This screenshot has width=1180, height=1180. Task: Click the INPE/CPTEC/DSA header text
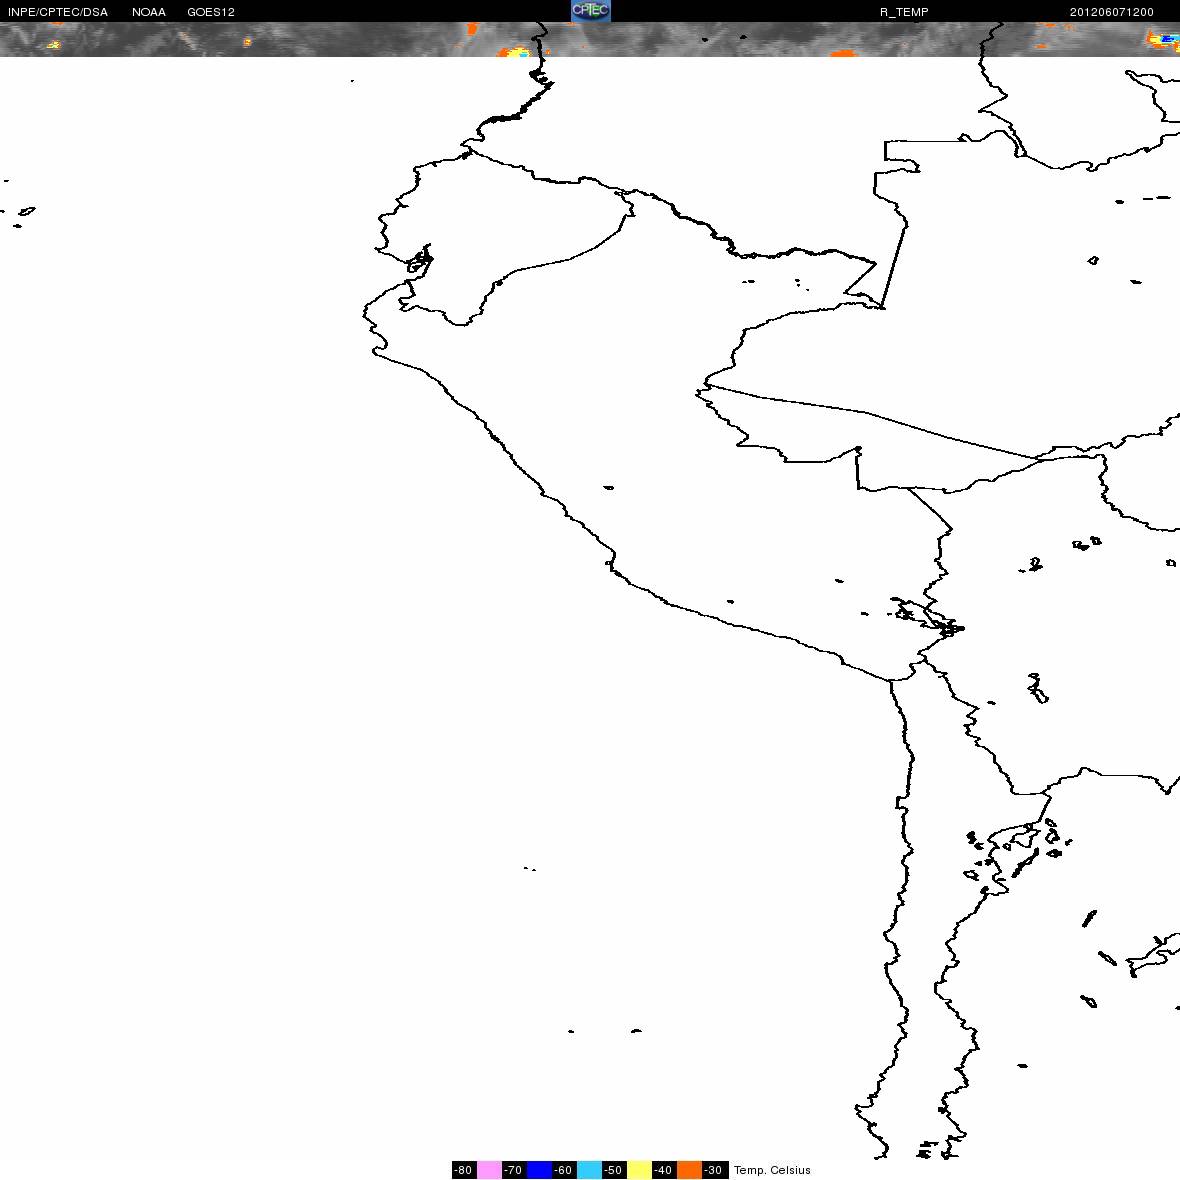click(x=58, y=12)
